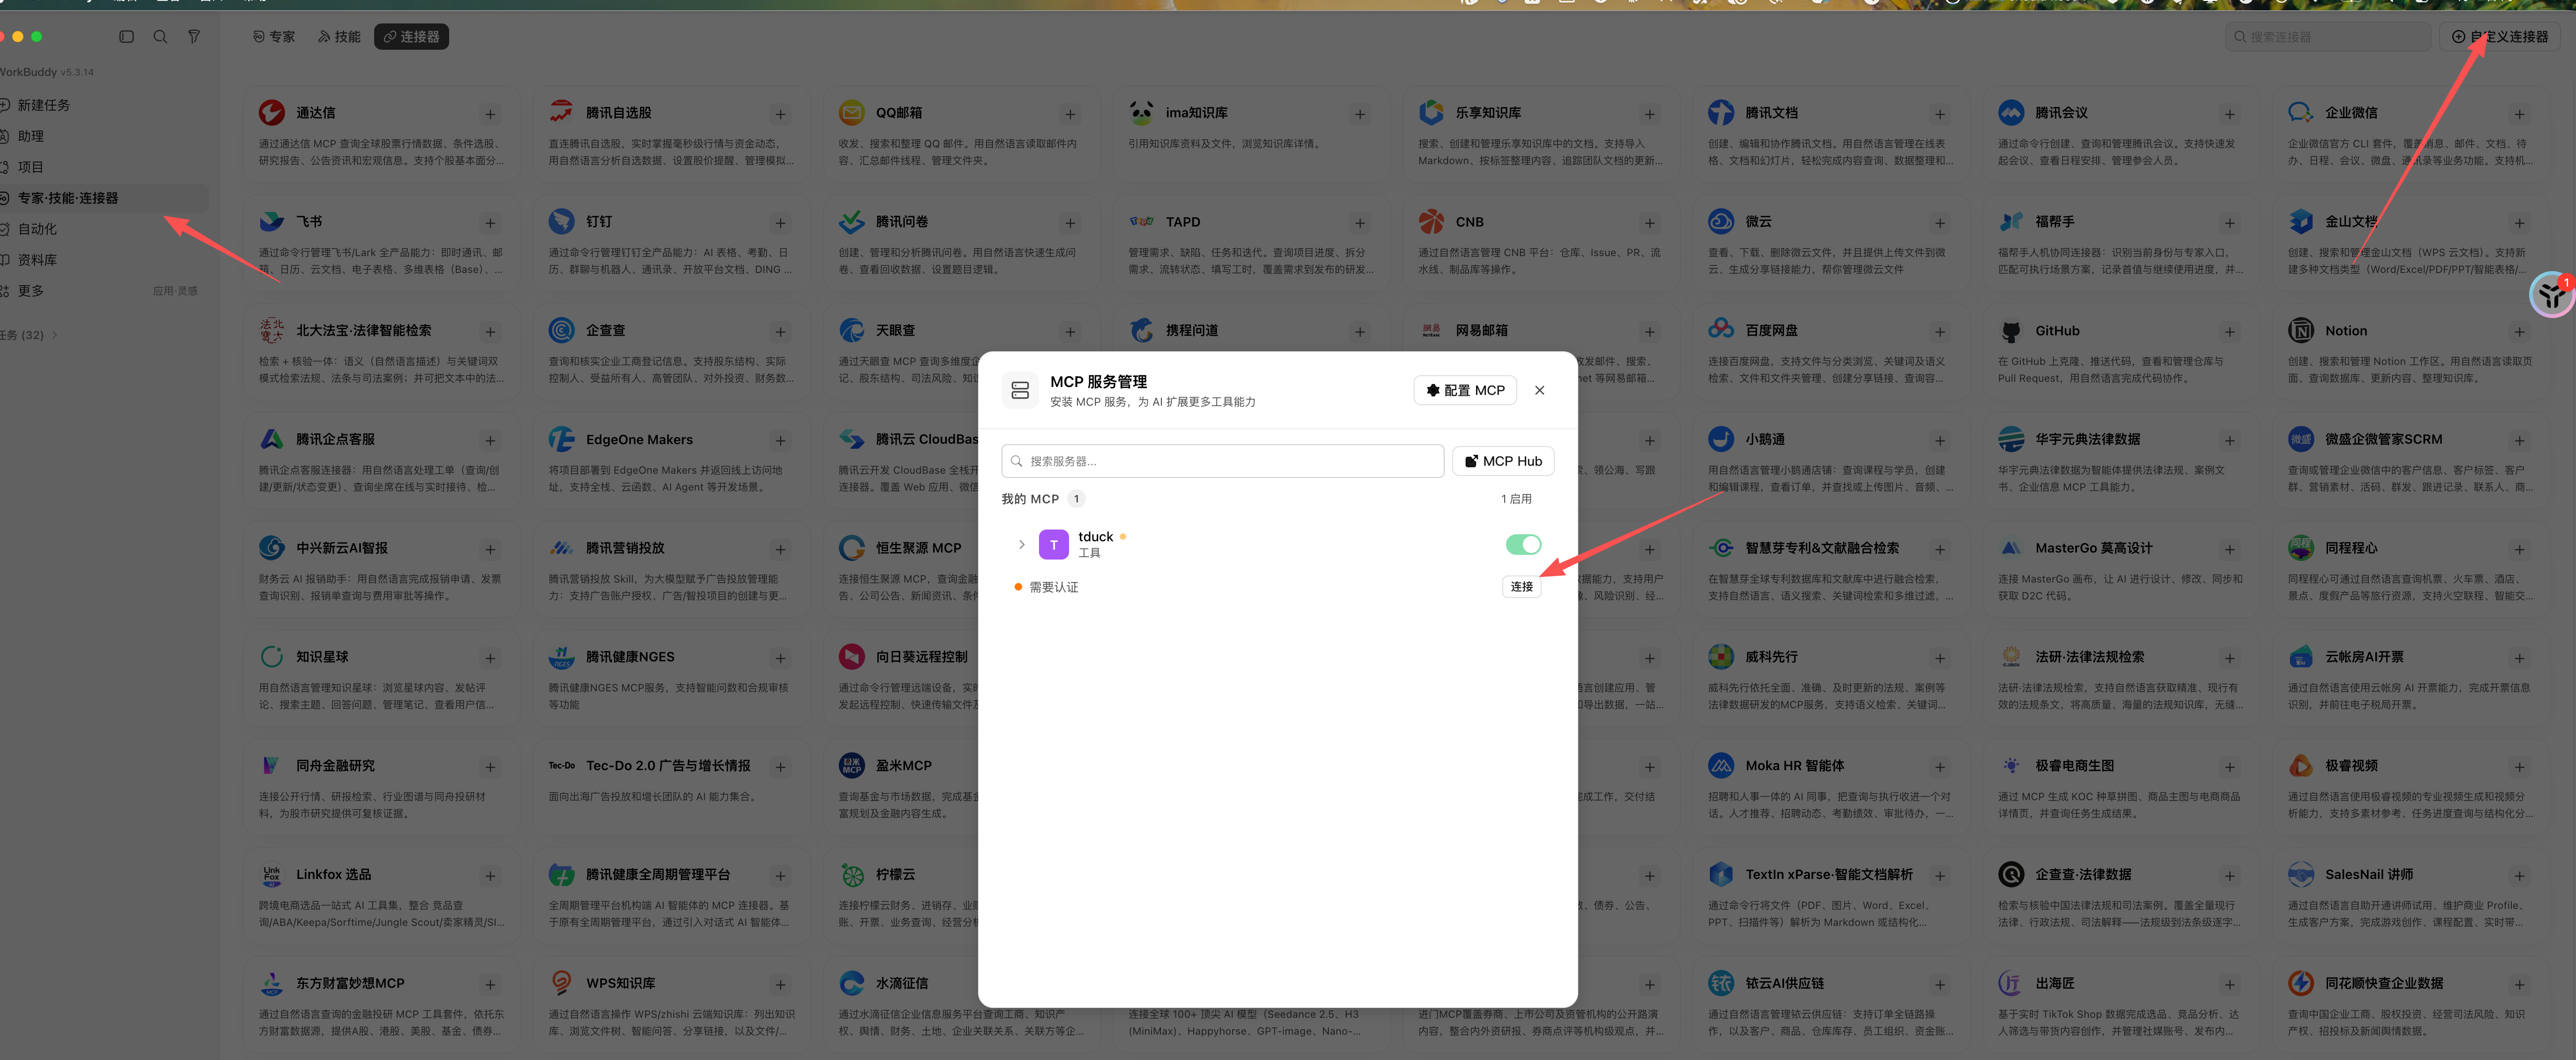
Task: Toggle the tduck MCP switch off
Action: [x=1523, y=544]
